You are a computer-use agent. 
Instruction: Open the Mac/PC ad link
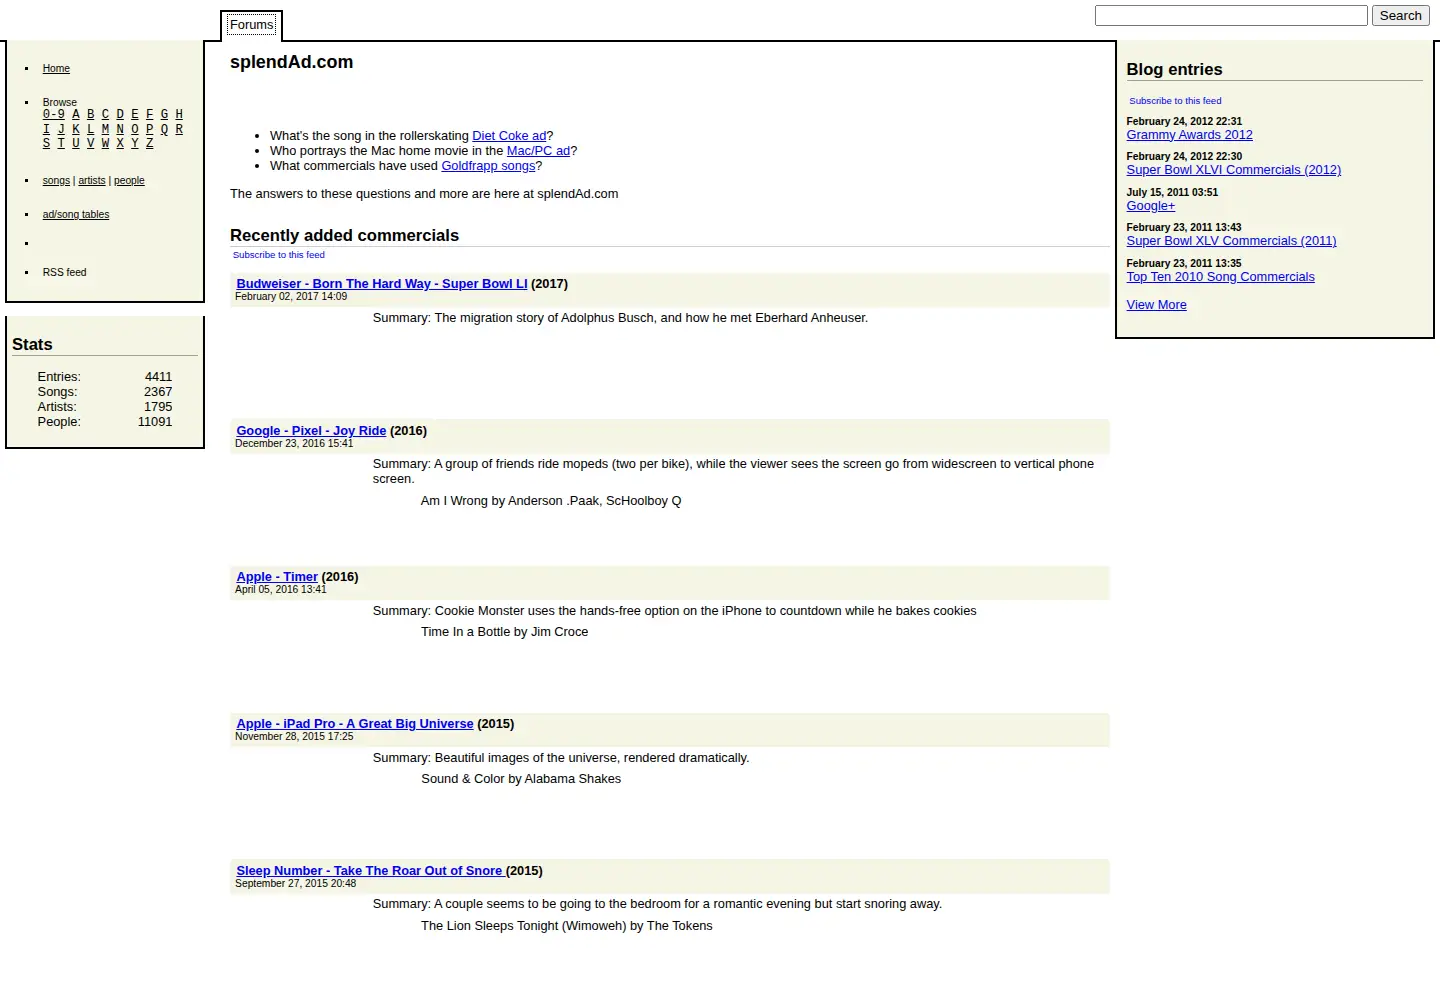coord(538,151)
